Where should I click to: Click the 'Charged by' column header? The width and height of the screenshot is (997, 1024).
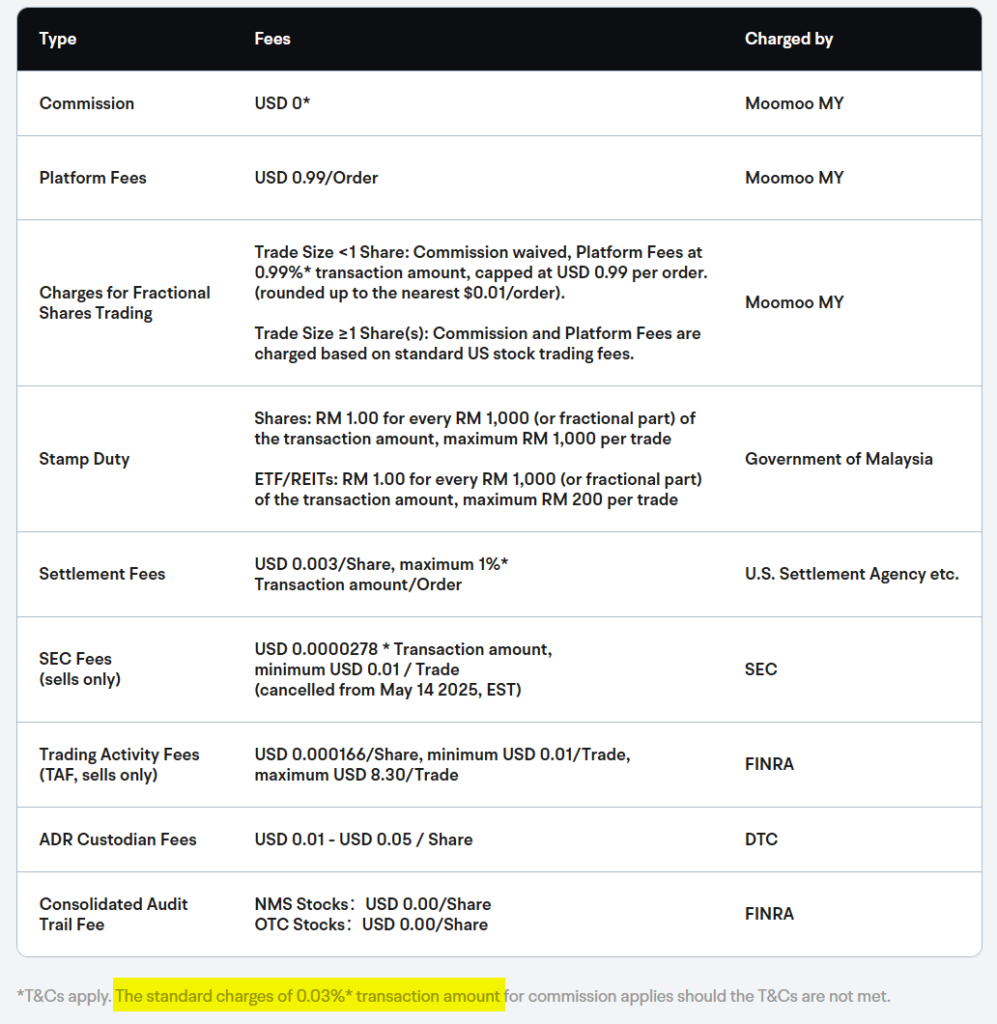click(788, 39)
